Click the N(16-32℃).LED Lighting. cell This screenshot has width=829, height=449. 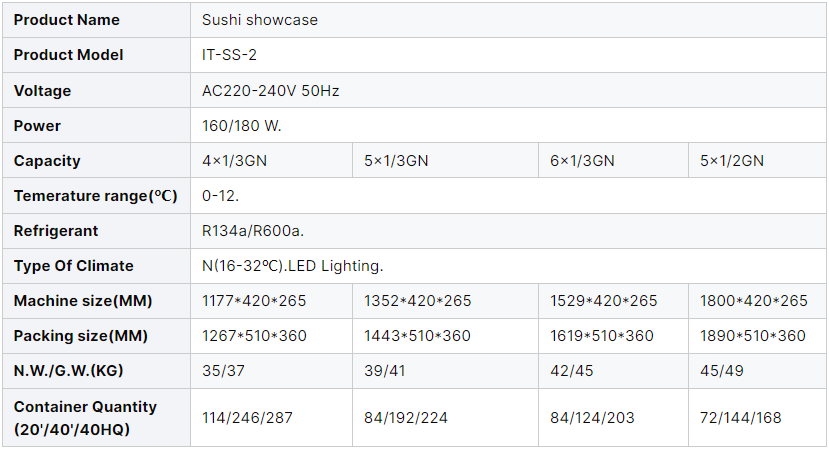pos(292,266)
